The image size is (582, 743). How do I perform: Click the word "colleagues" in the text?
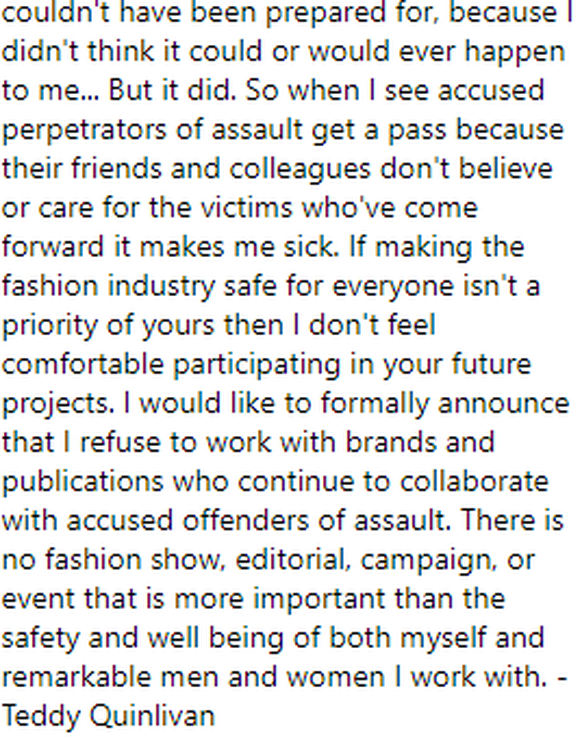coord(300,169)
